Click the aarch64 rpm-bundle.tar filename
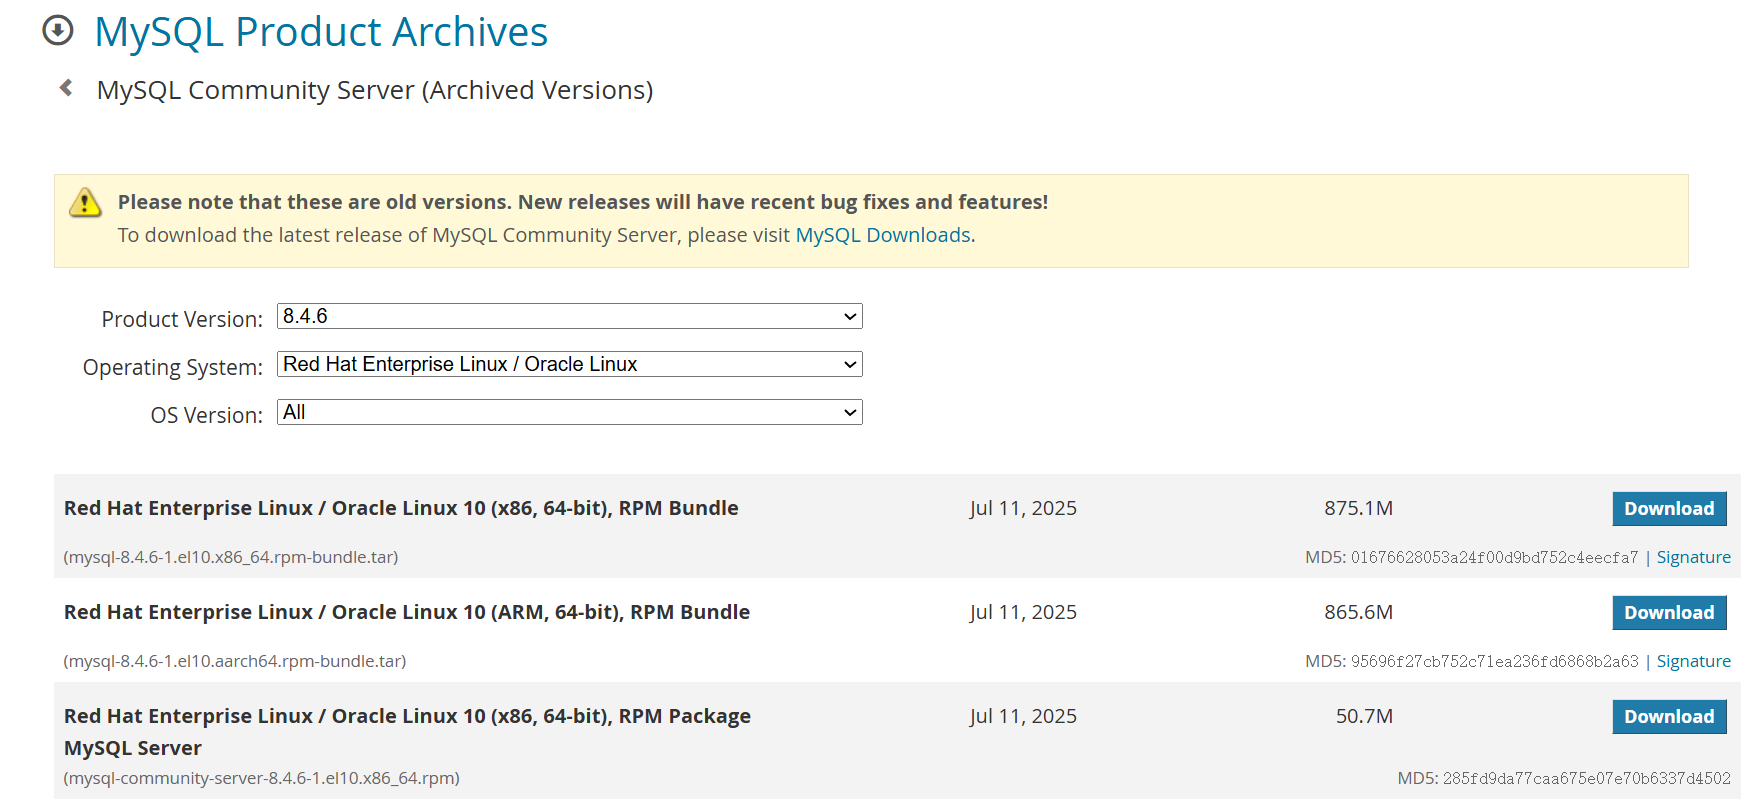1750x804 pixels. click(235, 661)
